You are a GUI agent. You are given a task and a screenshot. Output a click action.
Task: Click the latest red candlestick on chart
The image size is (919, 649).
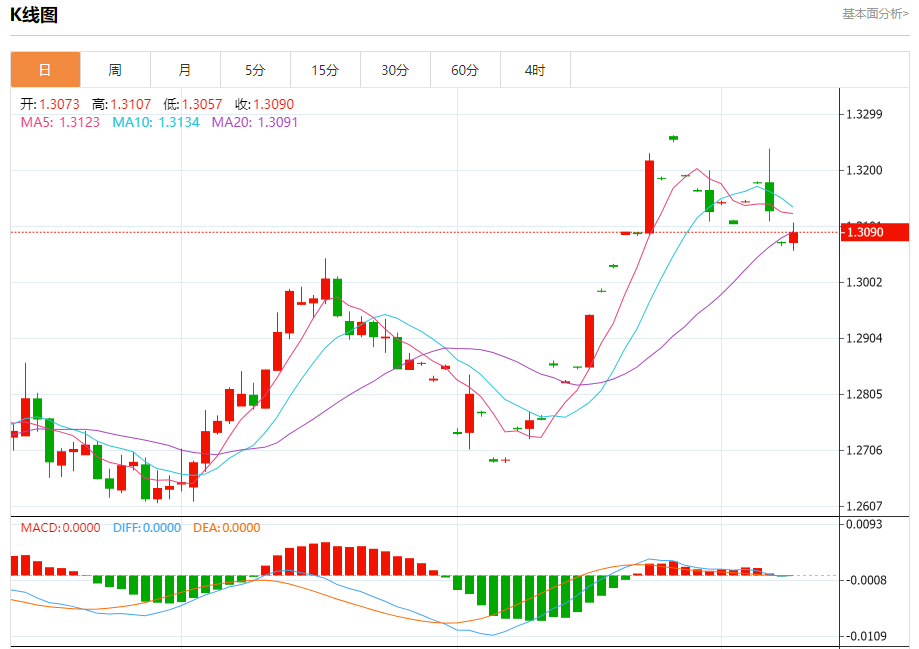[x=794, y=237]
